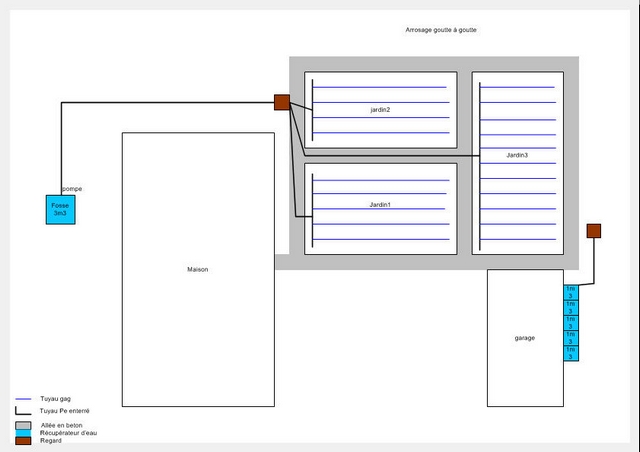Click the pompe label above the fosse
The height and width of the screenshot is (452, 640).
(72, 188)
